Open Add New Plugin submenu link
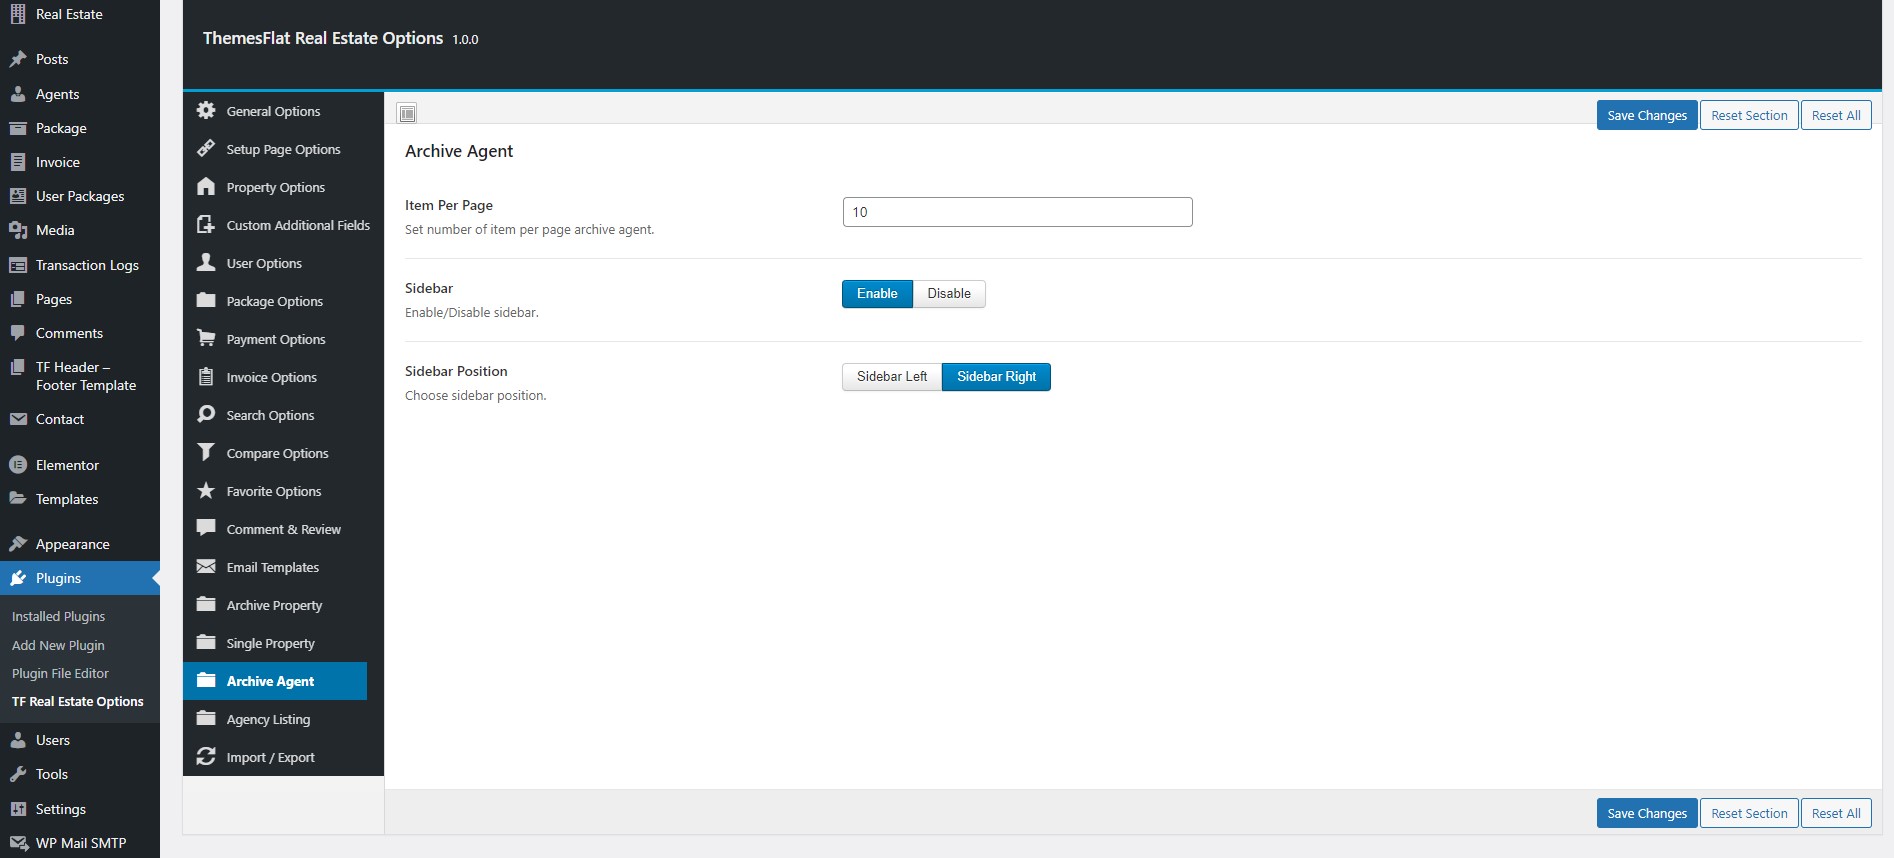The width and height of the screenshot is (1894, 858). point(58,645)
